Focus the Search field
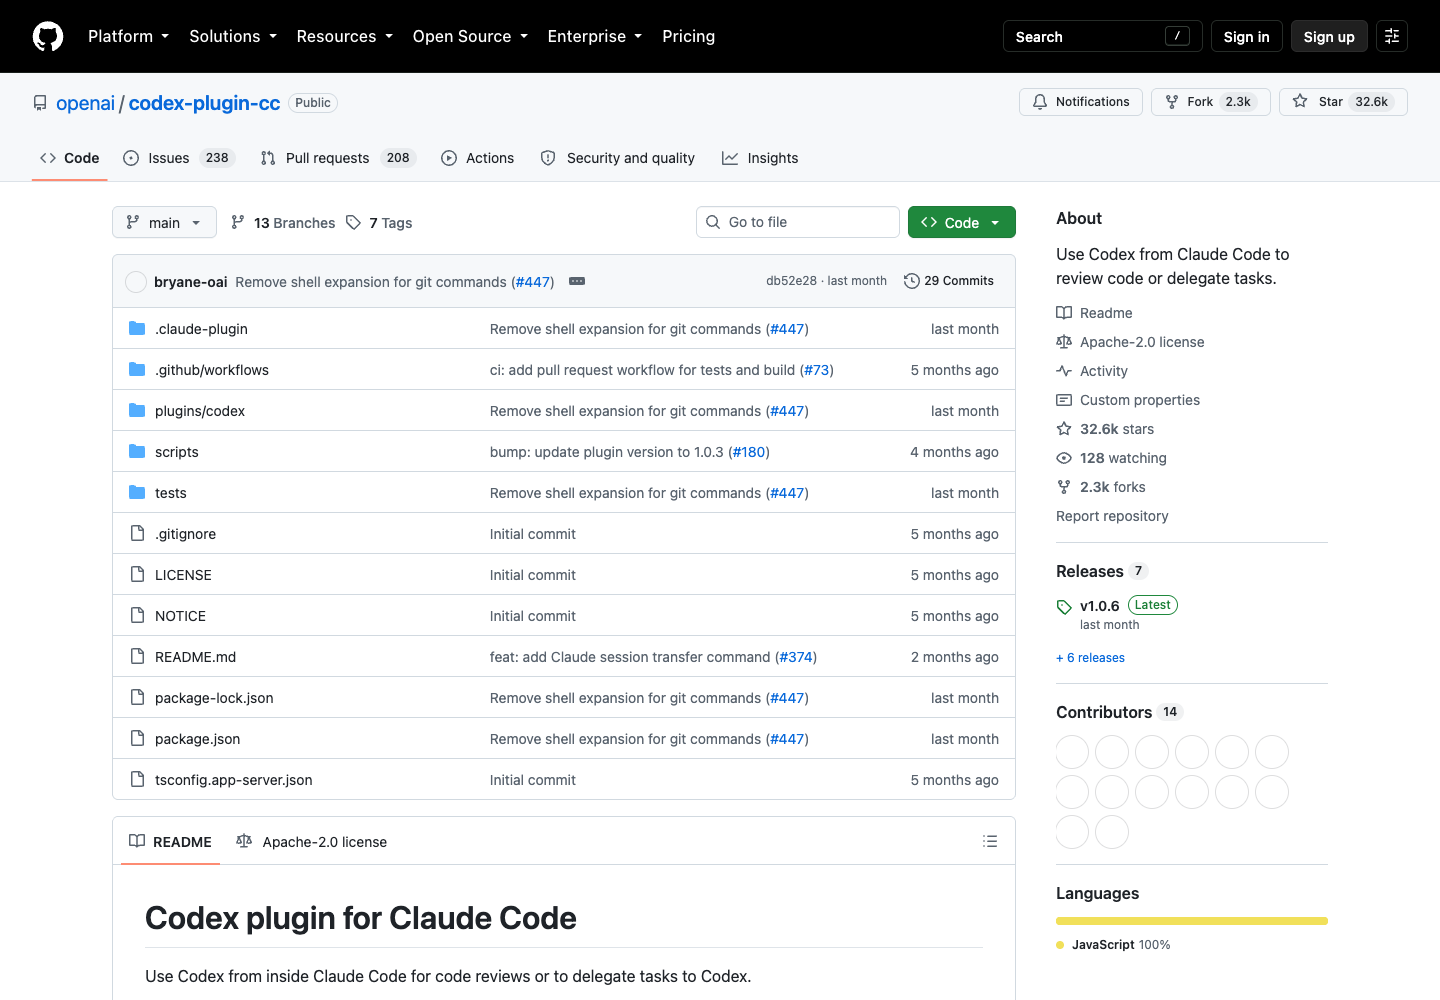This screenshot has width=1440, height=1000. [x=1103, y=36]
